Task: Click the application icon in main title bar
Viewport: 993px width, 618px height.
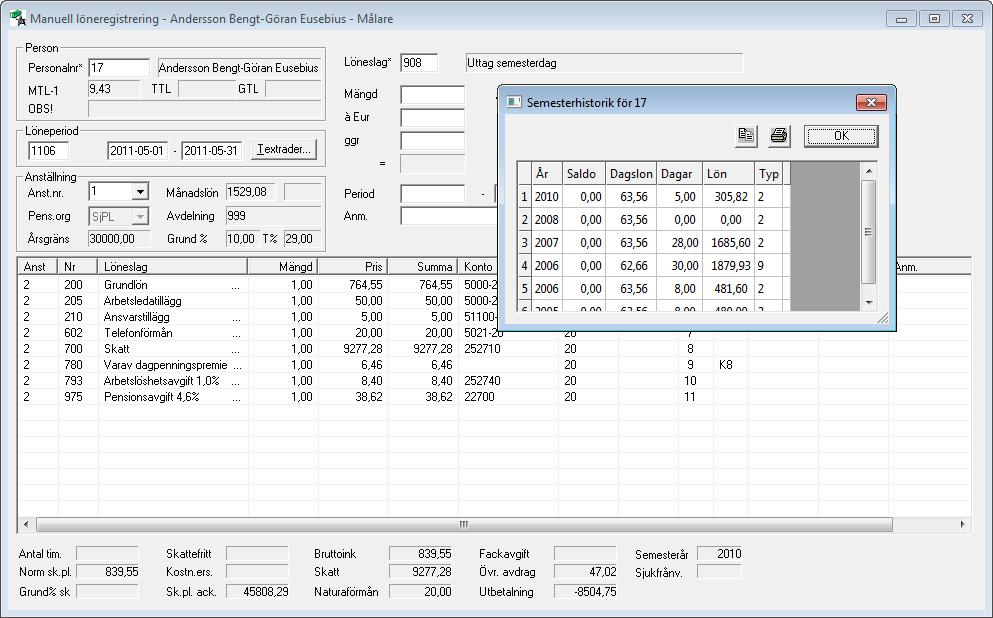Action: click(17, 18)
